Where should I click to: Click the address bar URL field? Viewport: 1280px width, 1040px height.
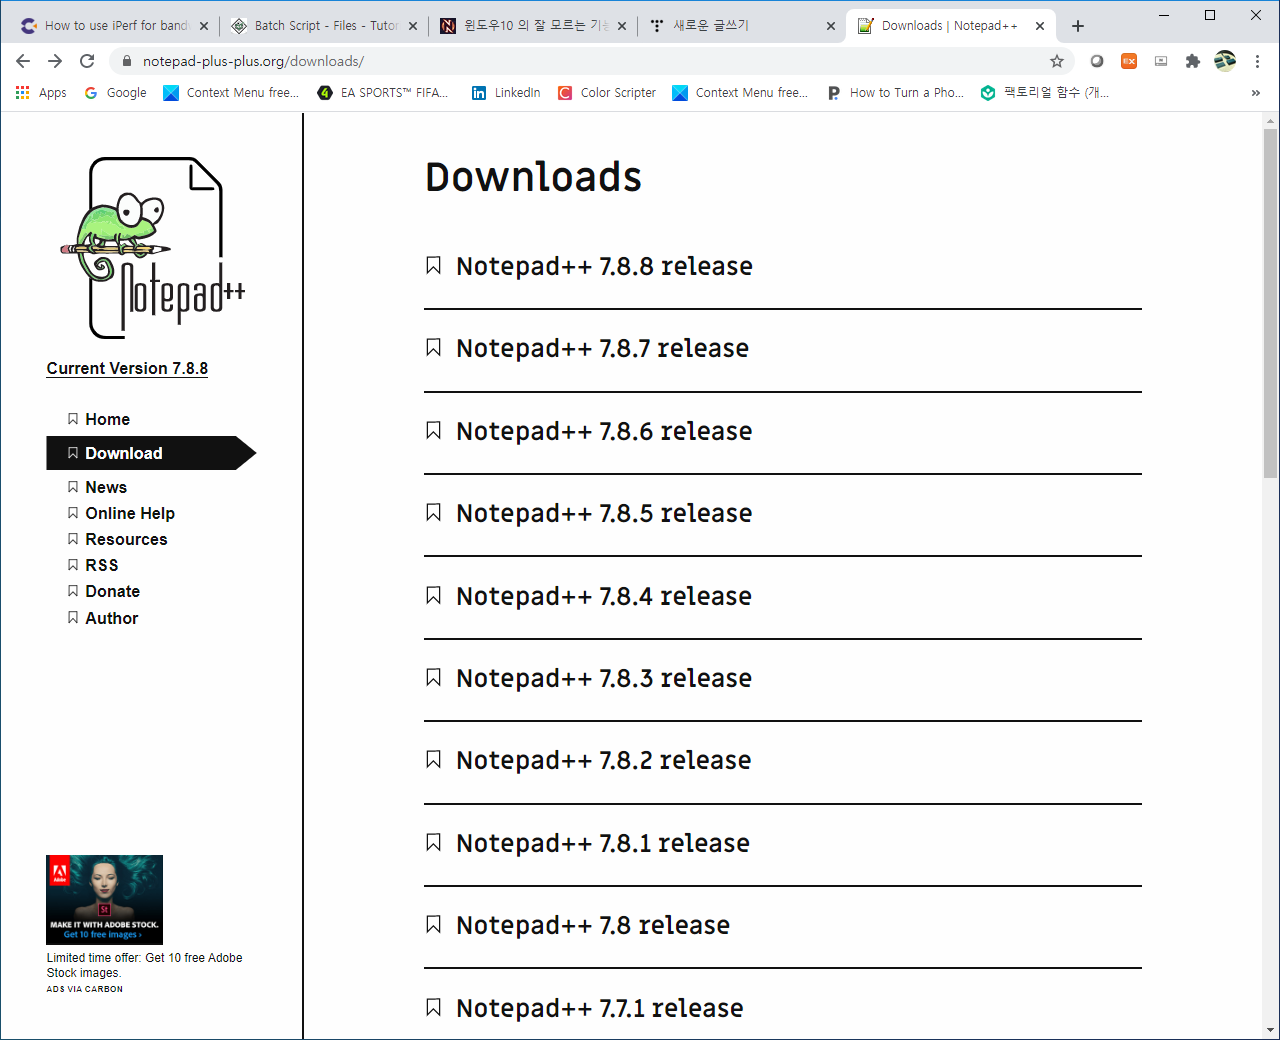pyautogui.click(x=590, y=61)
